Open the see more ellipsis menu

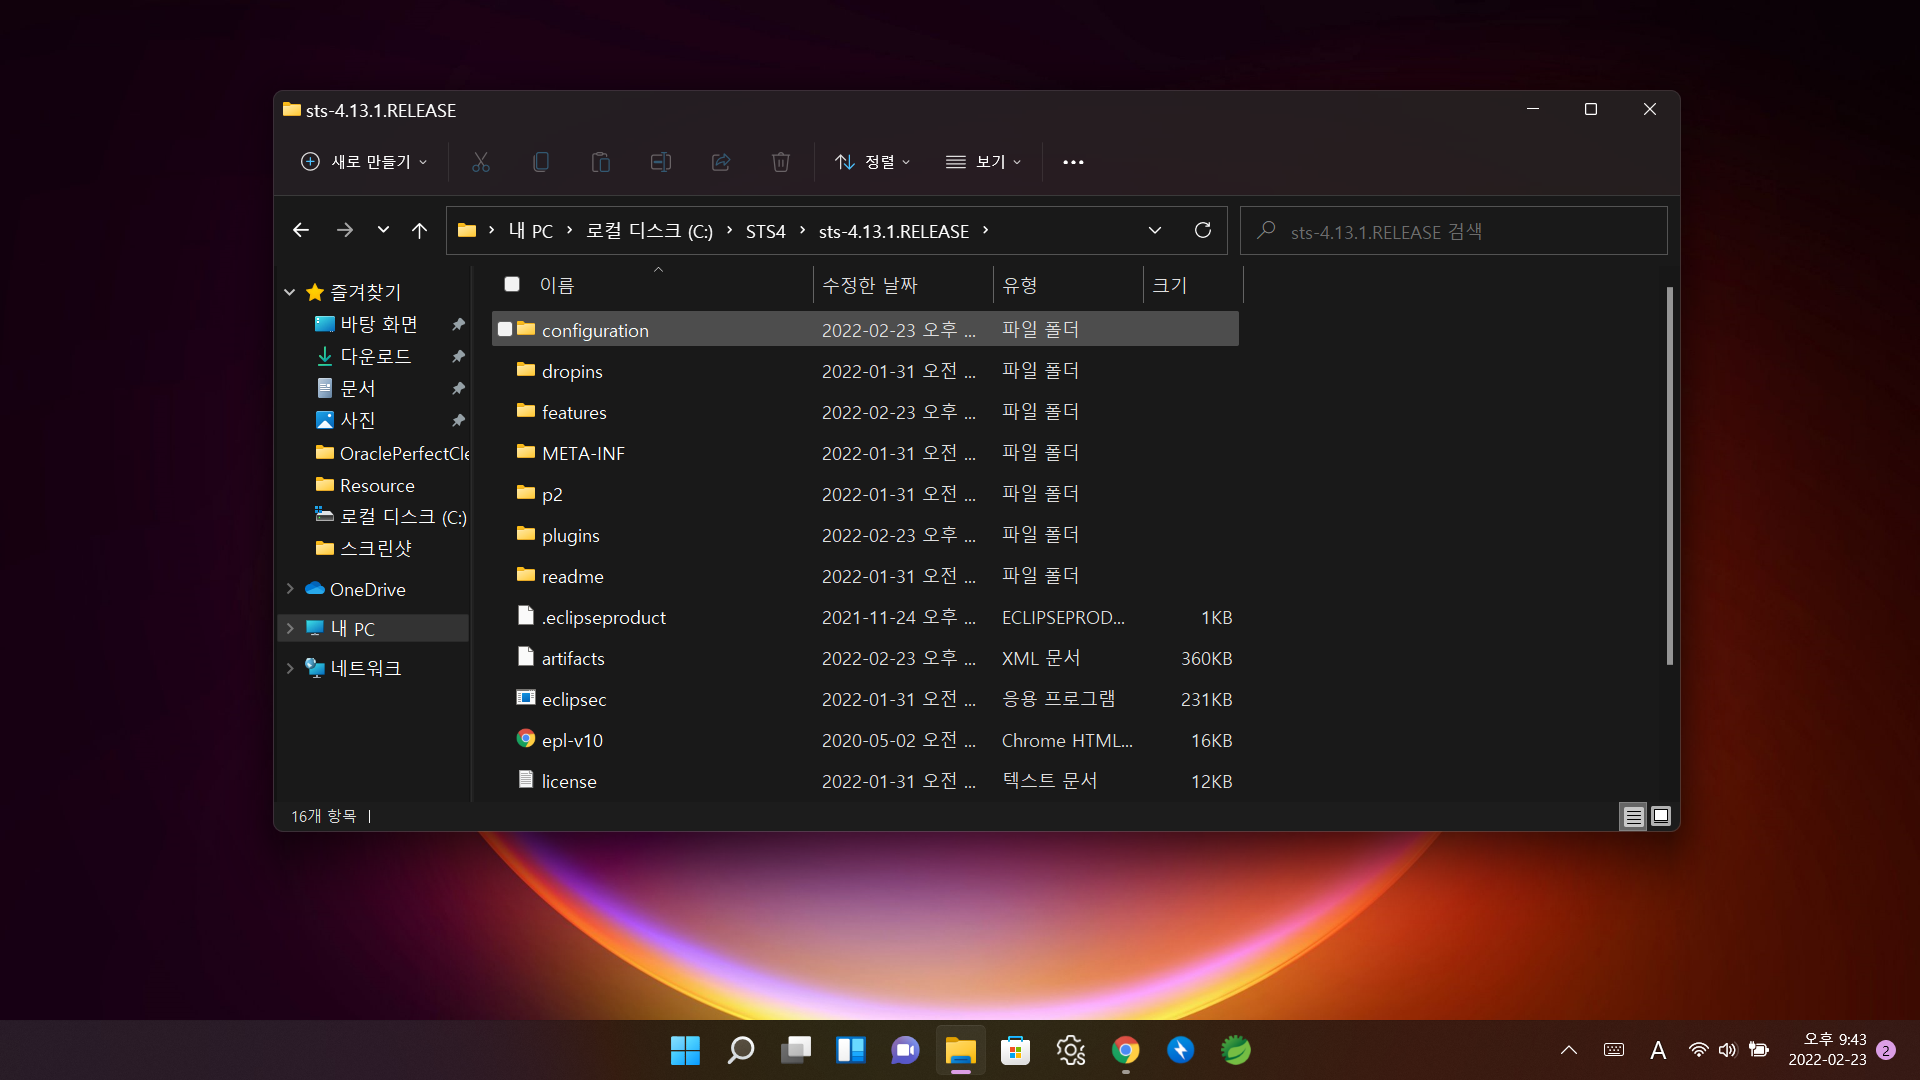(1073, 162)
